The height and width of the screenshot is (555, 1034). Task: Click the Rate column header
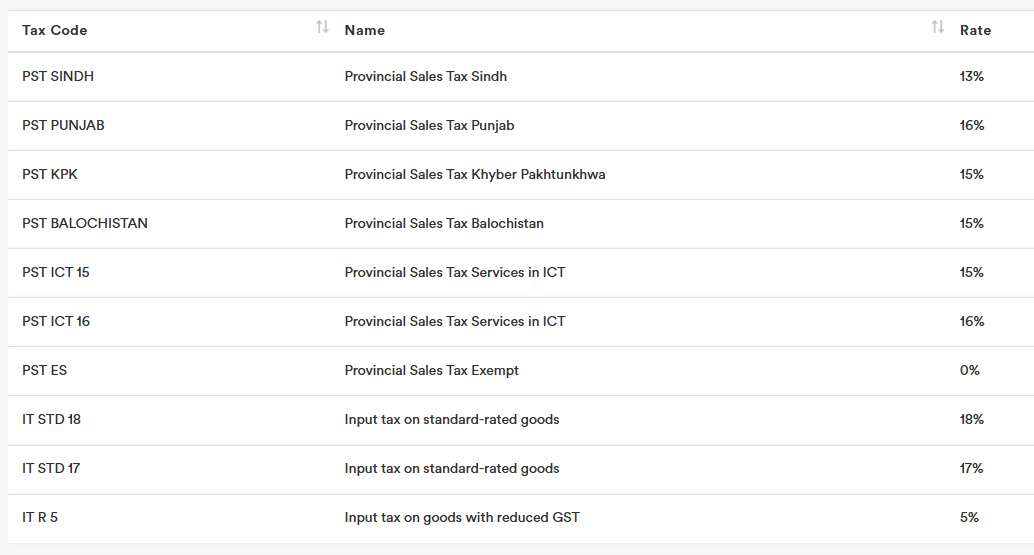(975, 30)
